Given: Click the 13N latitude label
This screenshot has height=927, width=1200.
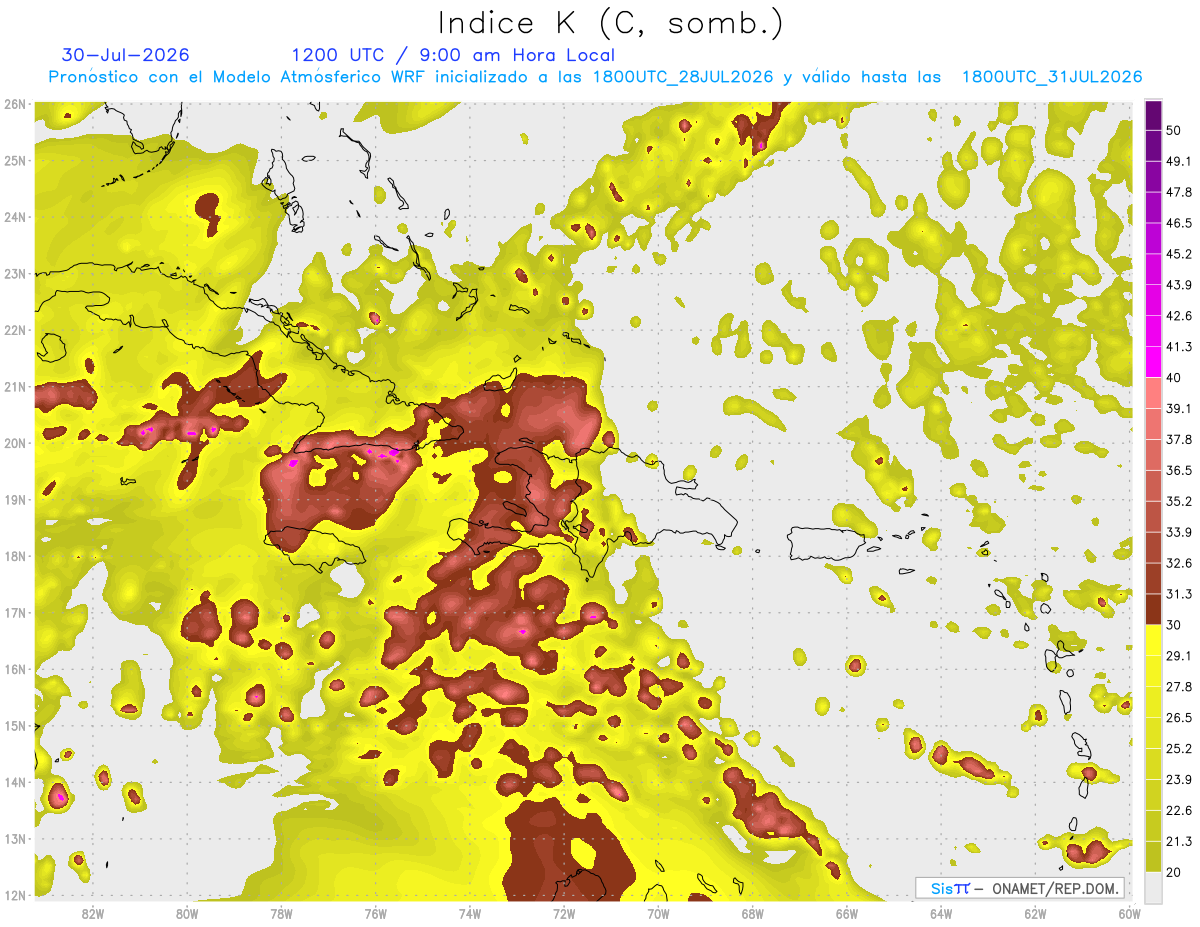Looking at the screenshot, I should pyautogui.click(x=15, y=838).
